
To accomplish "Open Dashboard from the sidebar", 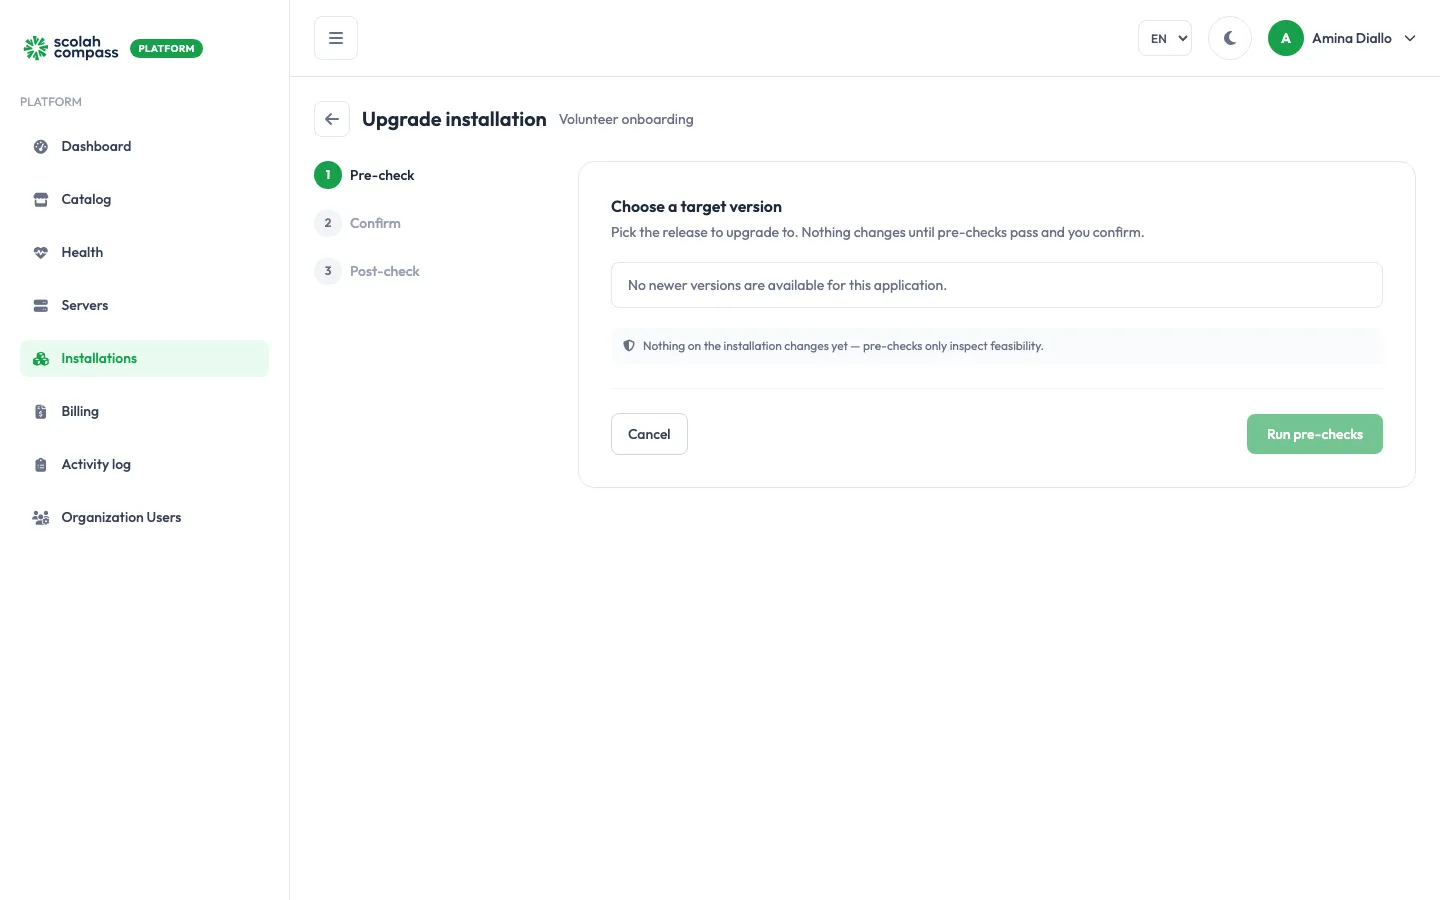I will [144, 147].
